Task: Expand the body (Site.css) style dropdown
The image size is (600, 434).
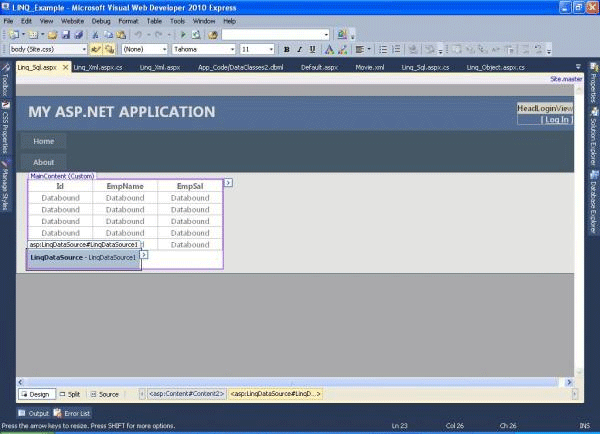Action: (83, 49)
